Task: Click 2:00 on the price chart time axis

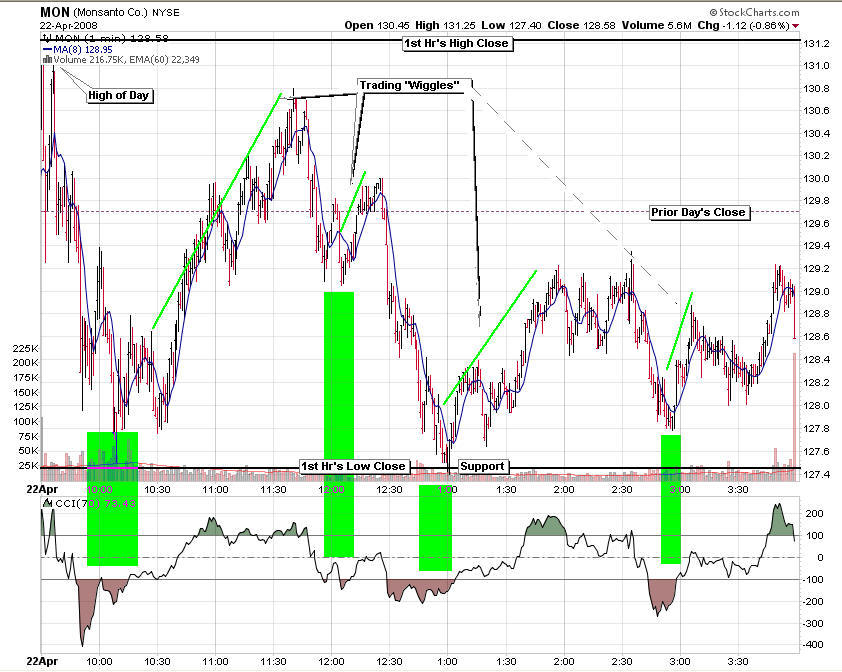Action: click(x=564, y=490)
